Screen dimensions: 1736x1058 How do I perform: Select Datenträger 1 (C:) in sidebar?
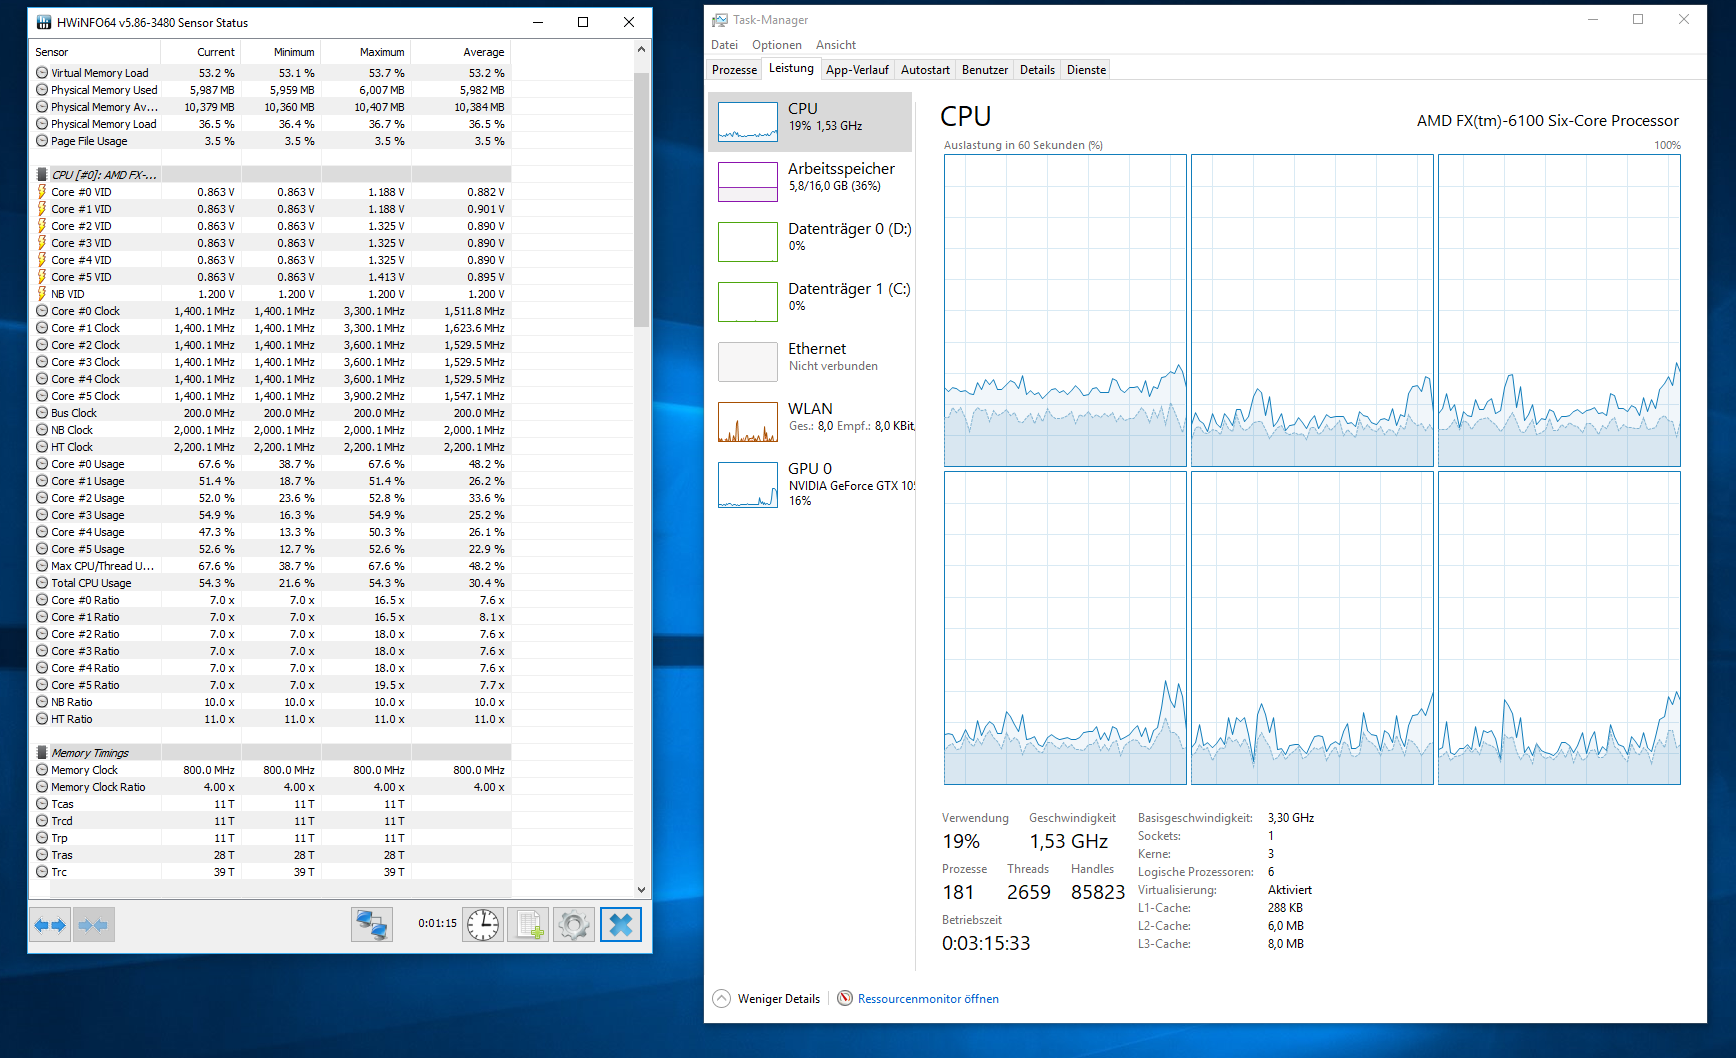(811, 301)
